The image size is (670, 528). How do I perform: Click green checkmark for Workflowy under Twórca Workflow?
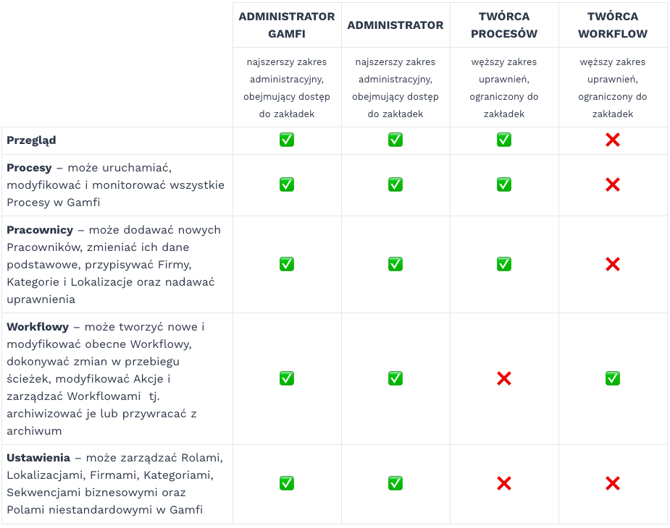(613, 378)
